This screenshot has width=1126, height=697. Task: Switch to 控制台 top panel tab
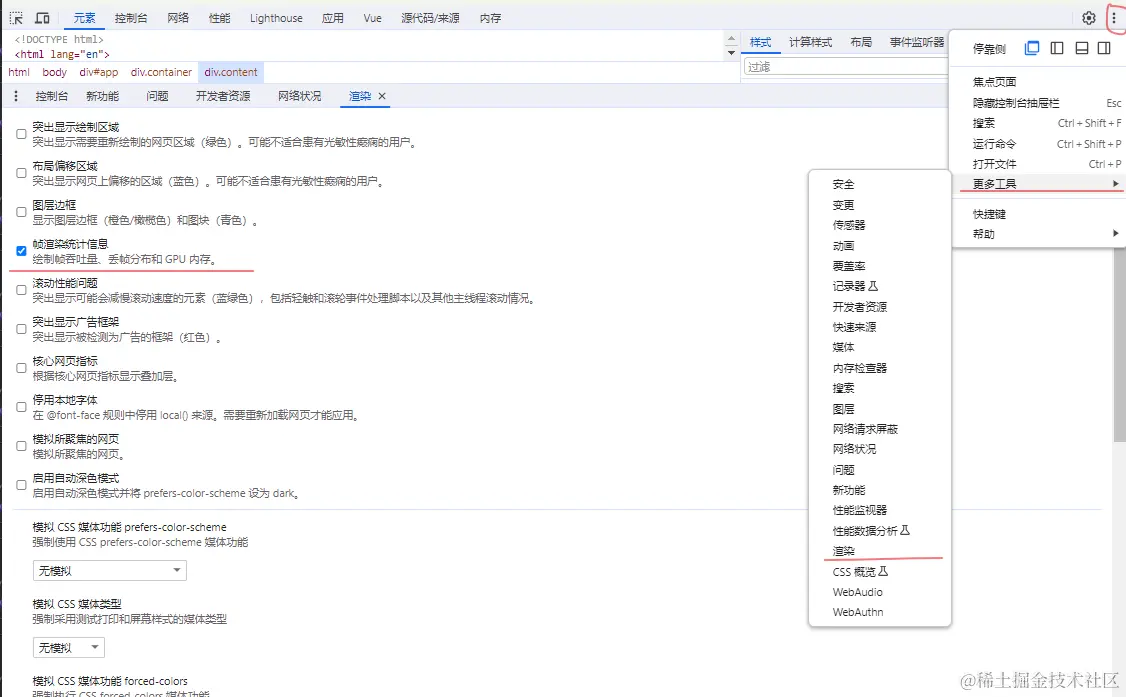[131, 18]
